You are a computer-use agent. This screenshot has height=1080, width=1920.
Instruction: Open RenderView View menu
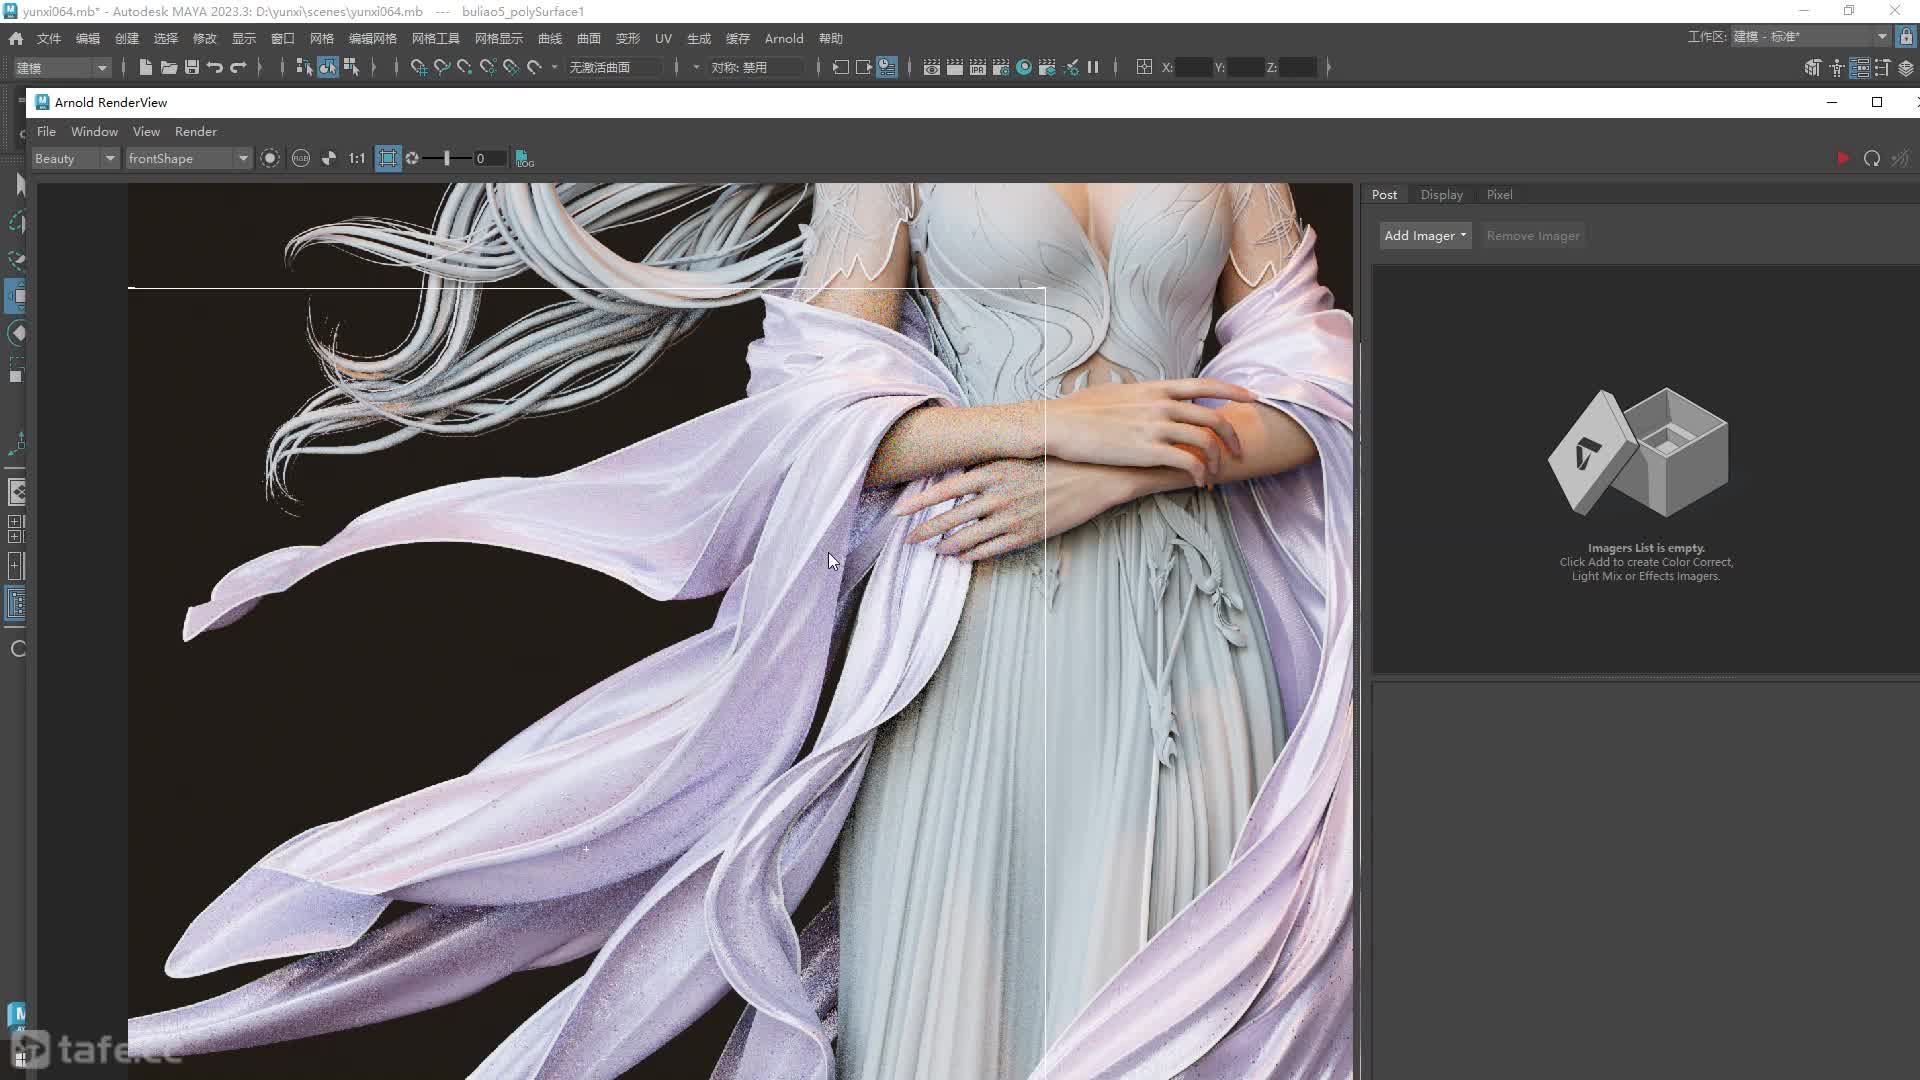pyautogui.click(x=146, y=131)
